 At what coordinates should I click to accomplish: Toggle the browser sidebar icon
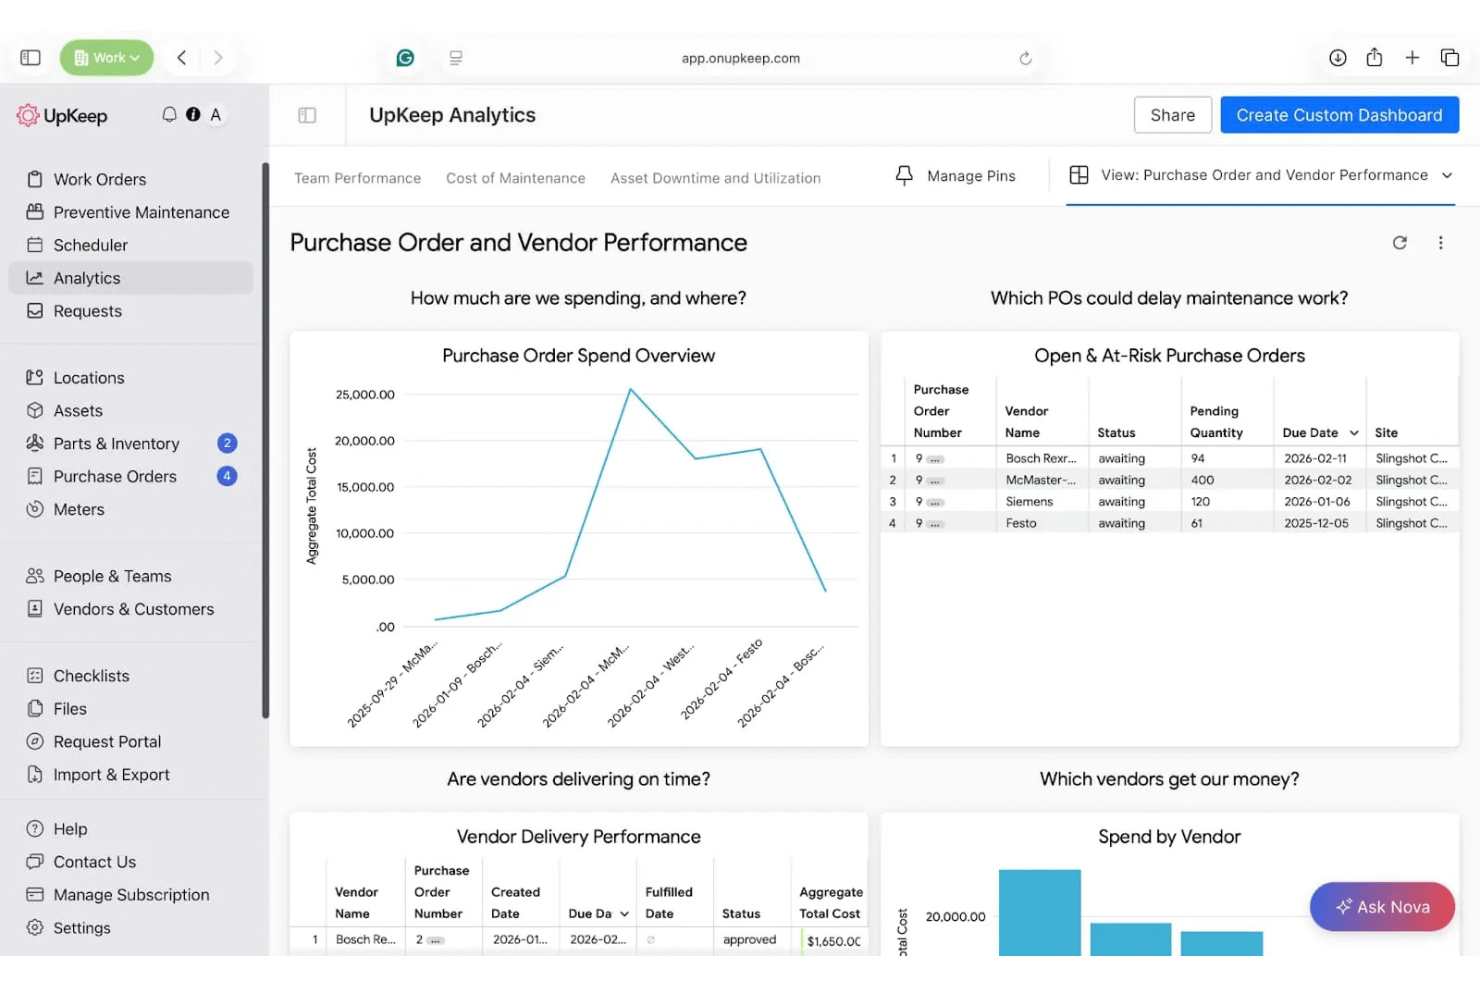pos(31,58)
